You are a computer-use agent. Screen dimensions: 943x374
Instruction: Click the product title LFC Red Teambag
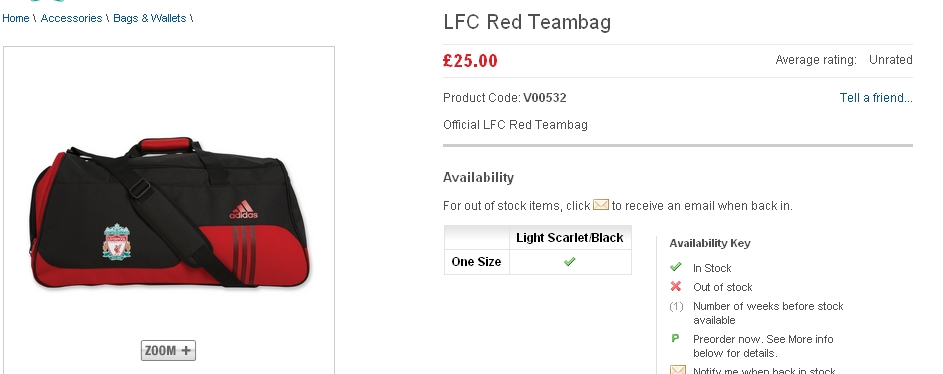tap(527, 22)
